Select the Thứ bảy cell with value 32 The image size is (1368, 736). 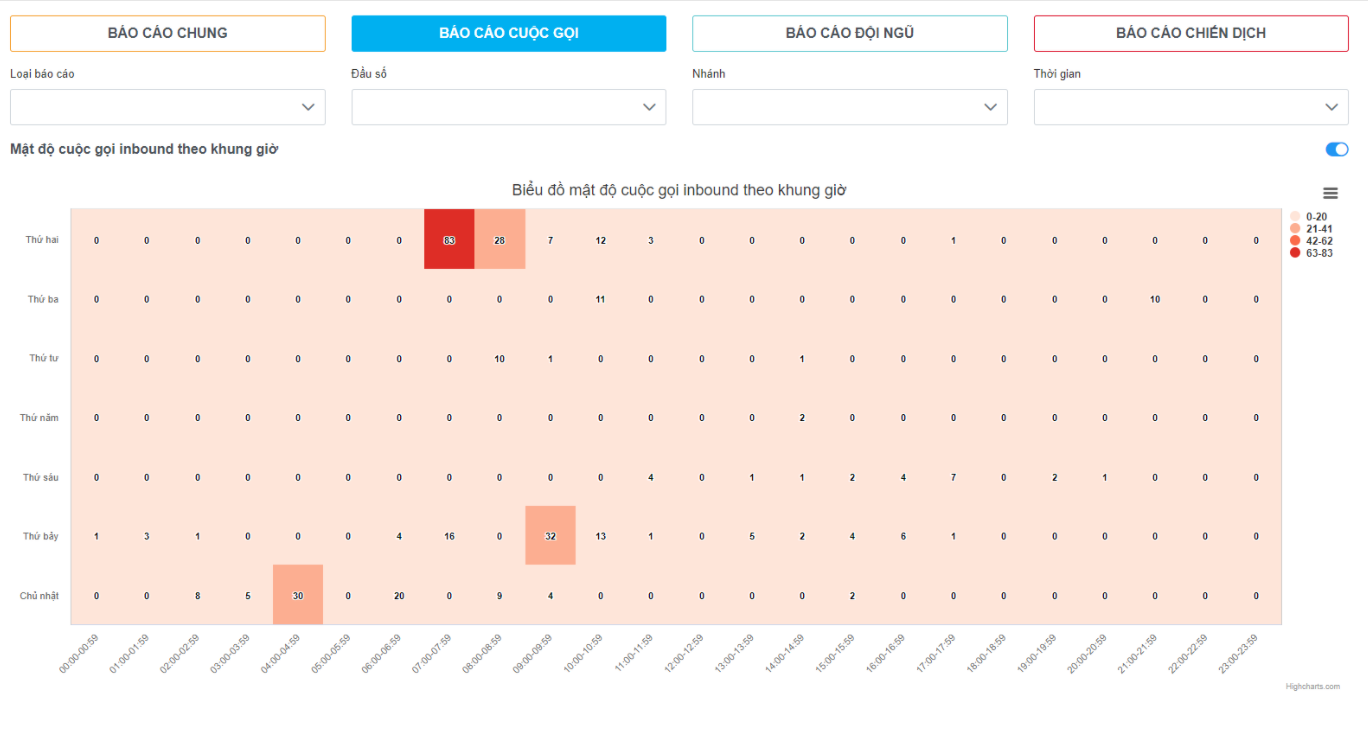coord(550,536)
